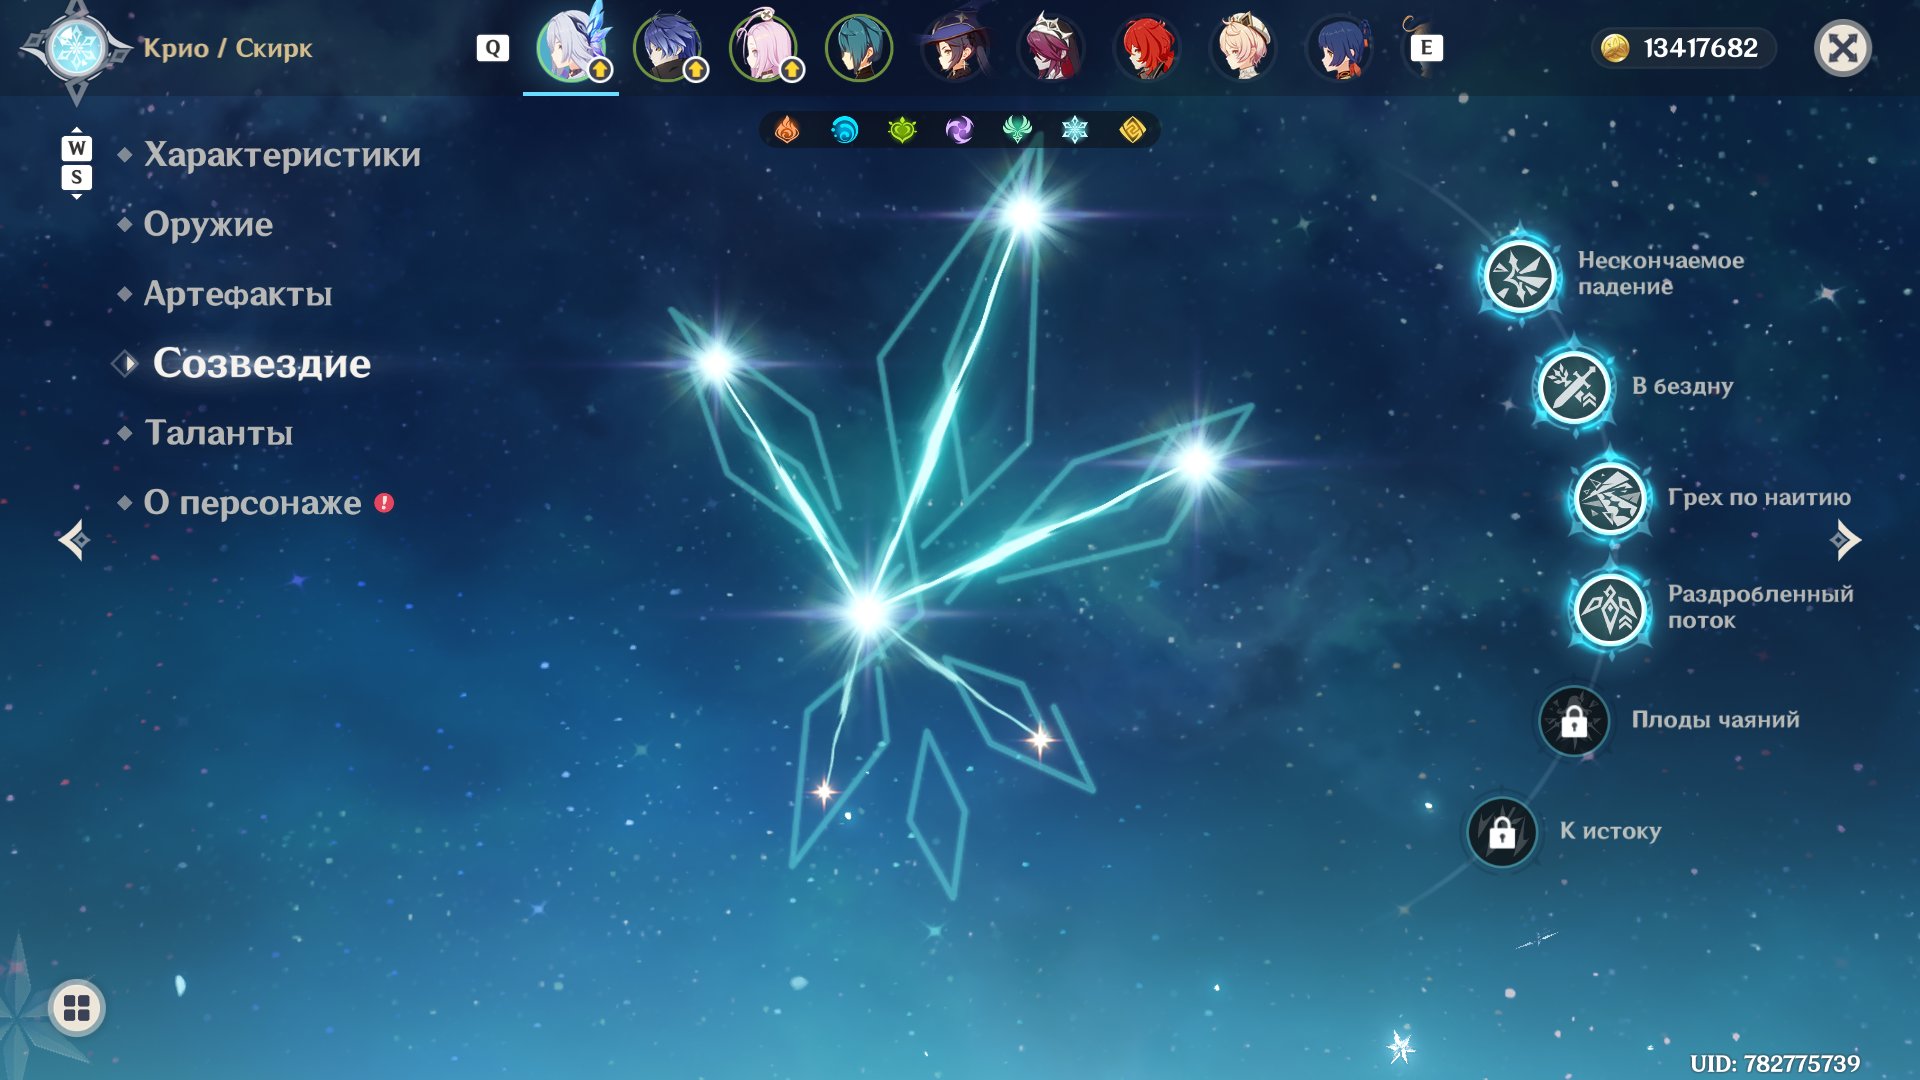This screenshot has width=1920, height=1080.
Task: Switch to the pink-haired character avatar
Action: coord(763,47)
